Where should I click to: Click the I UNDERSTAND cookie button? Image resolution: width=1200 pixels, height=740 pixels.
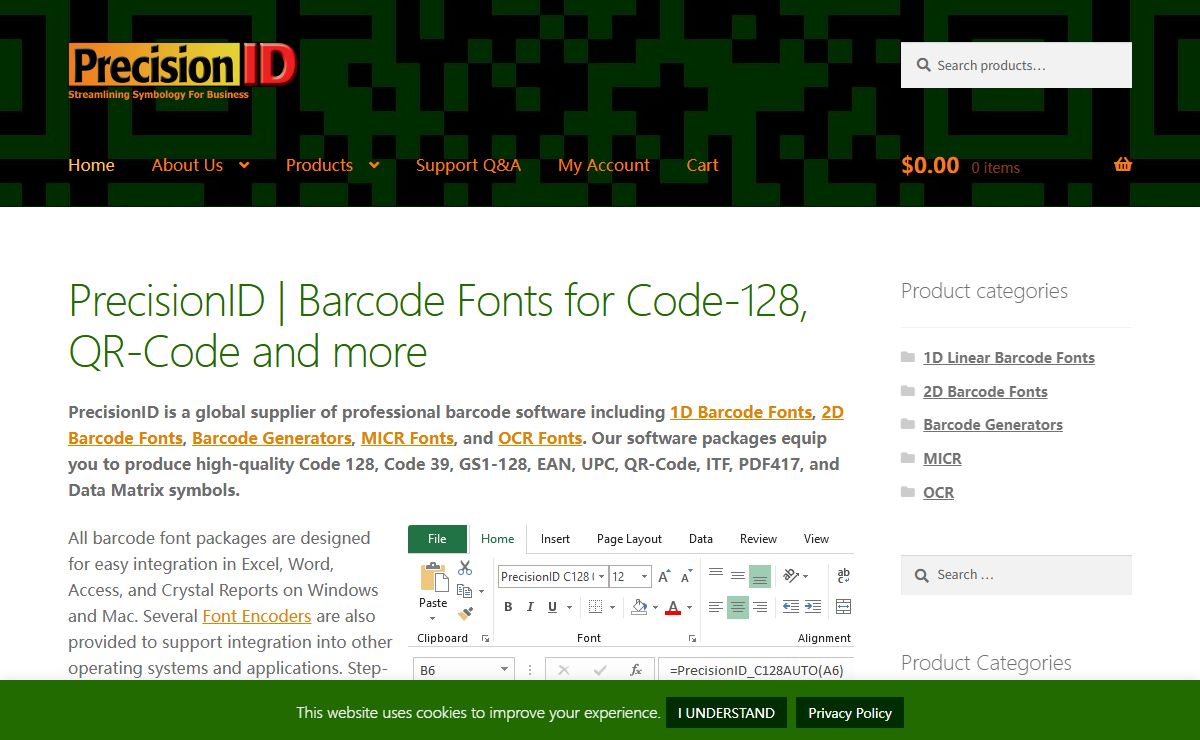(726, 713)
